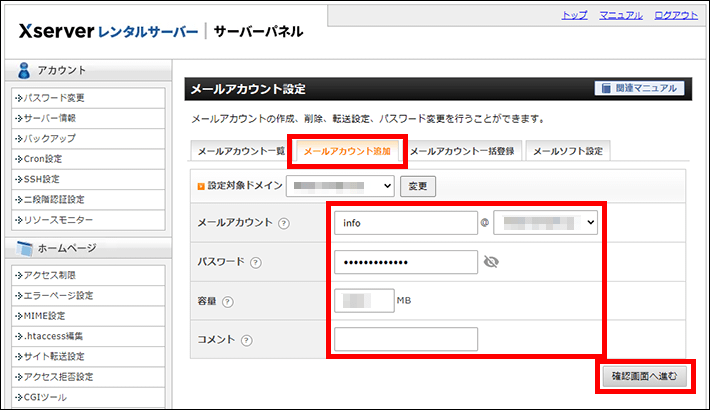
Task: Click the コメント input field
Action: point(406,339)
